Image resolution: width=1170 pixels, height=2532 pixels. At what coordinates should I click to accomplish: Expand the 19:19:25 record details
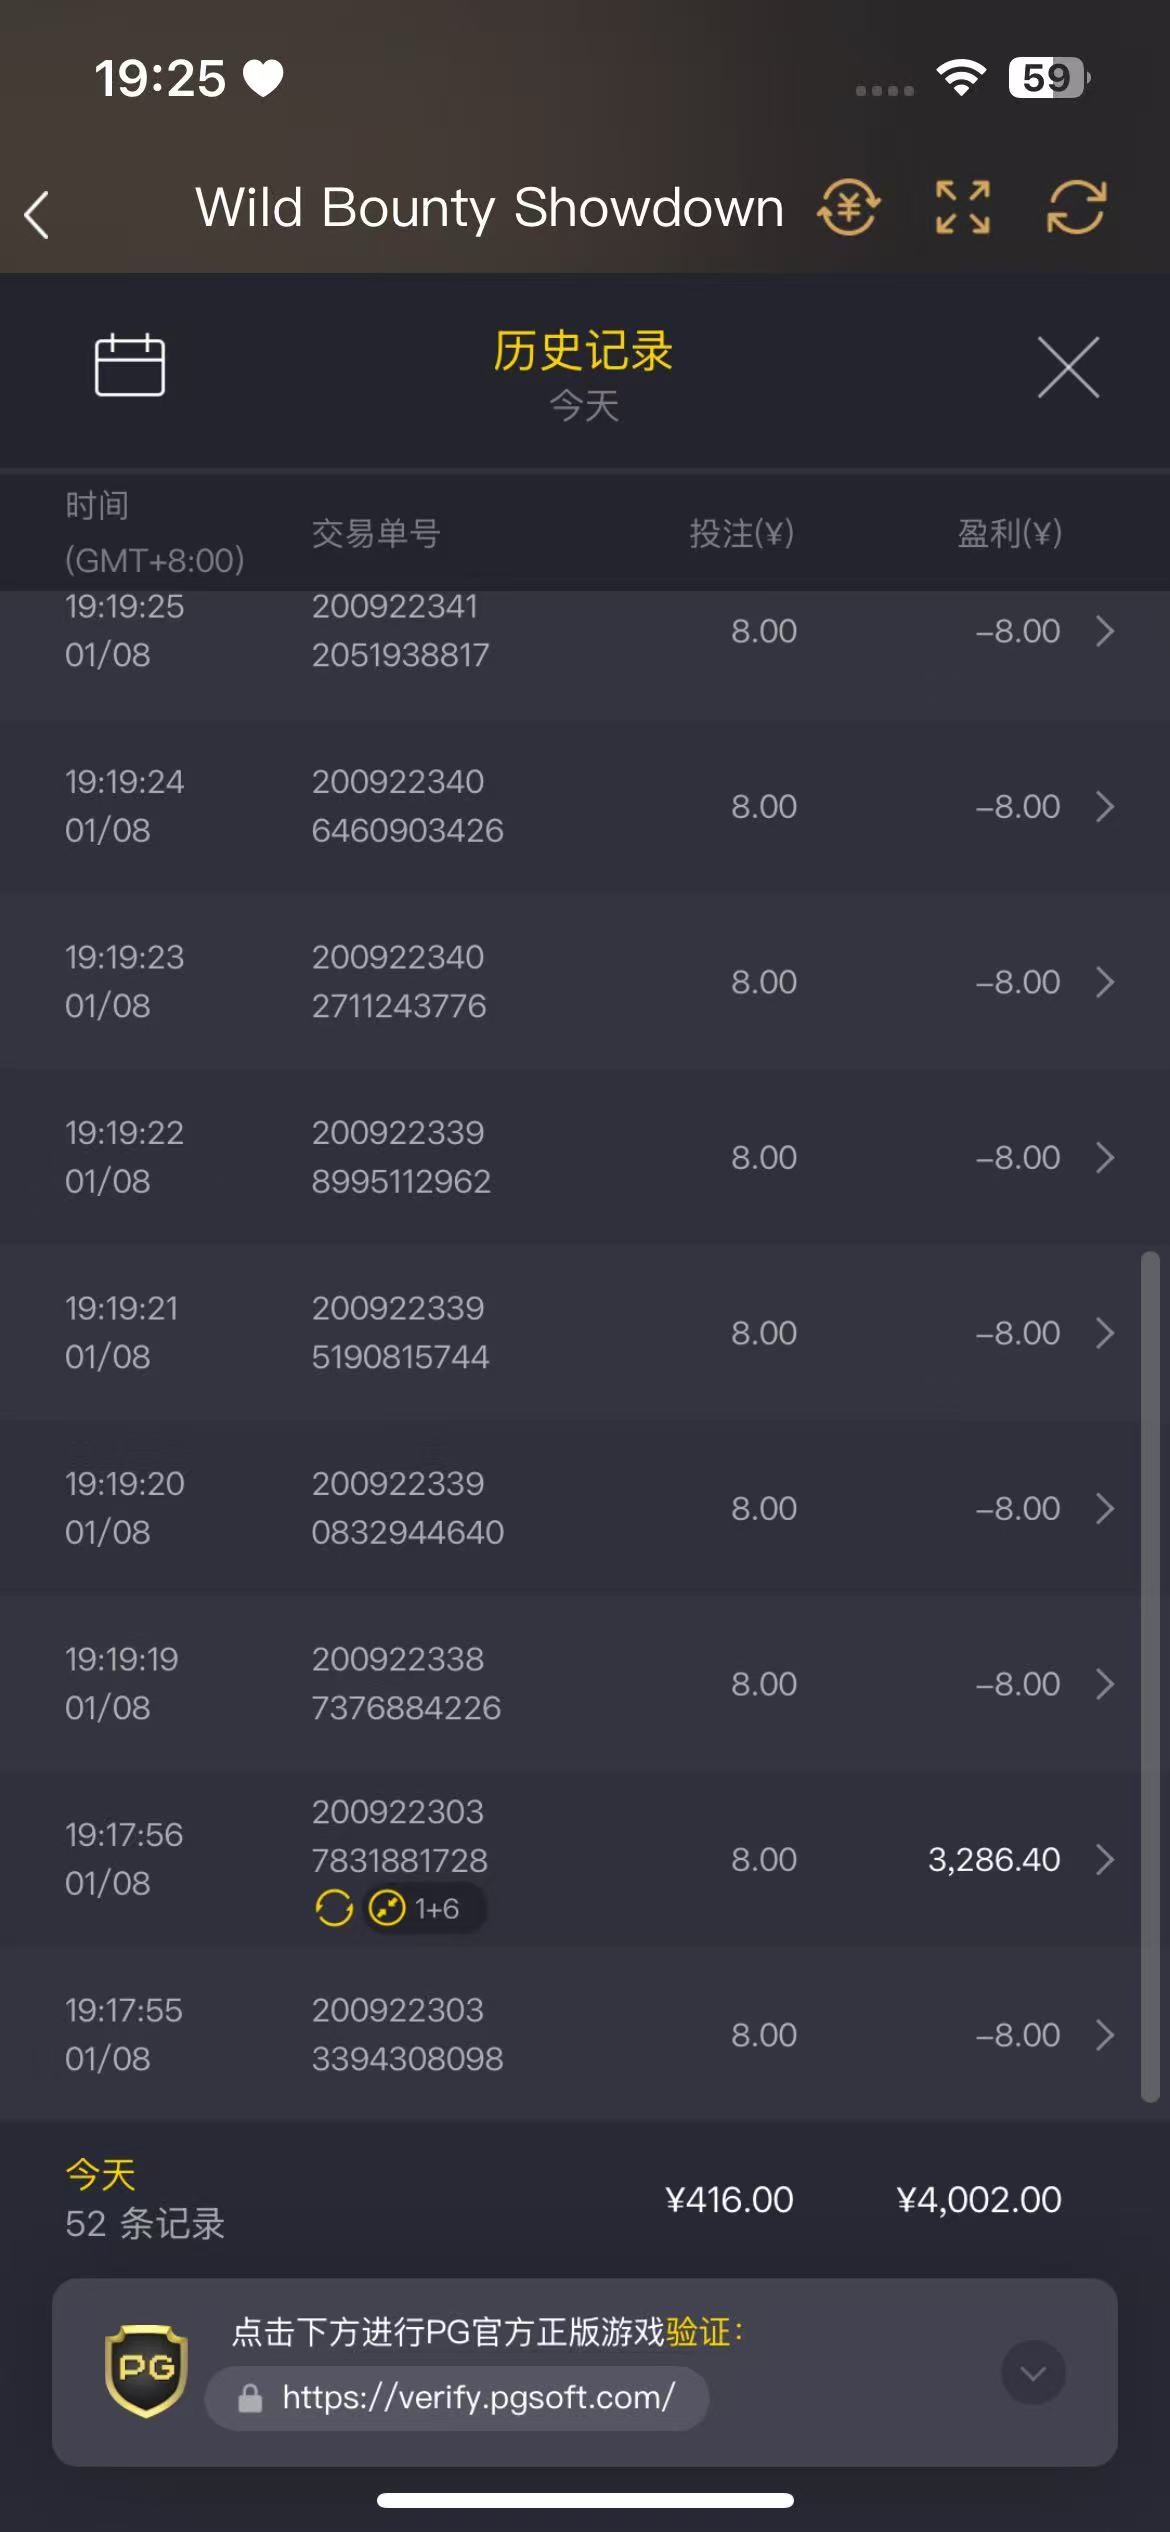(1104, 631)
